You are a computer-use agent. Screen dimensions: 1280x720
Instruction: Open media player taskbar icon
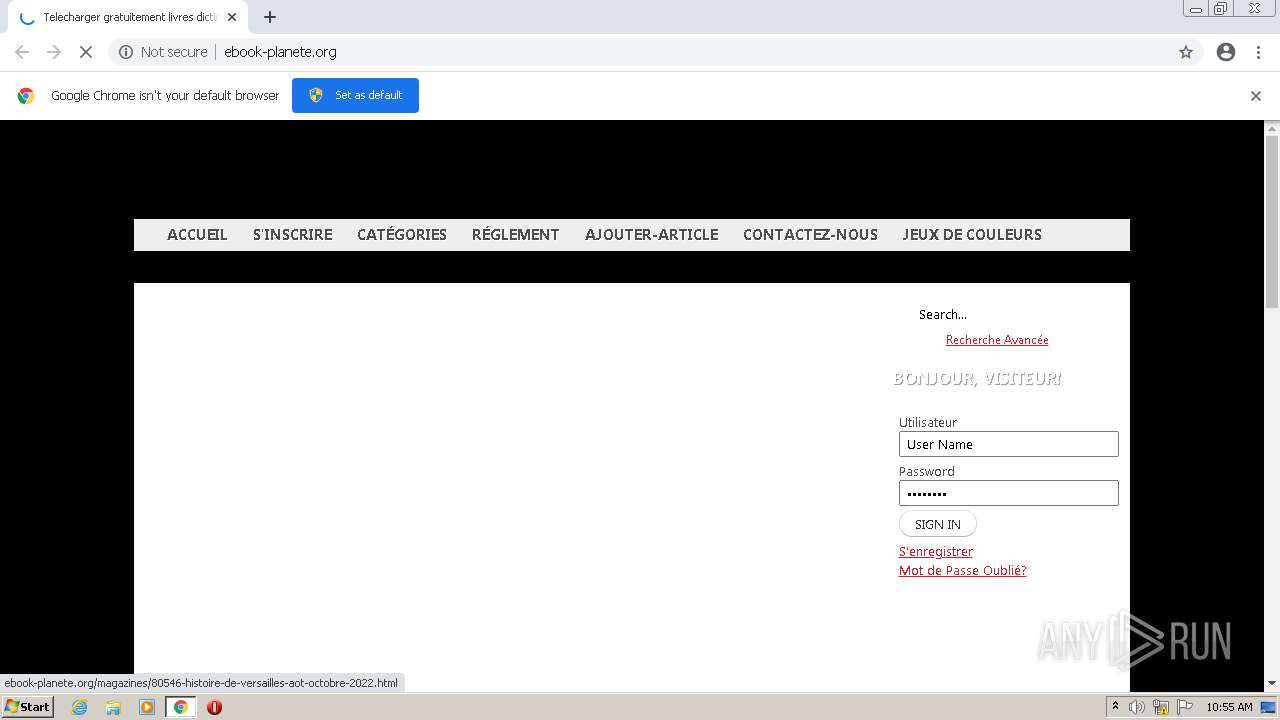[147, 707]
